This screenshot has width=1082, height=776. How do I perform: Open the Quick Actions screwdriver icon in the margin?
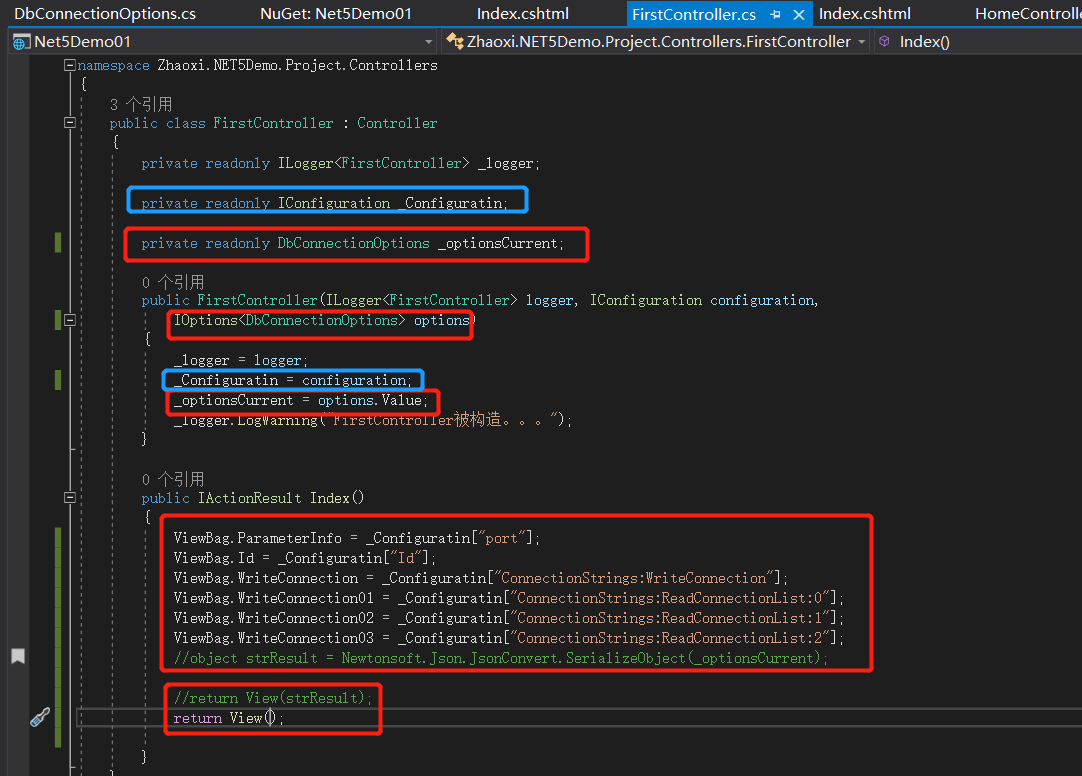tap(38, 717)
